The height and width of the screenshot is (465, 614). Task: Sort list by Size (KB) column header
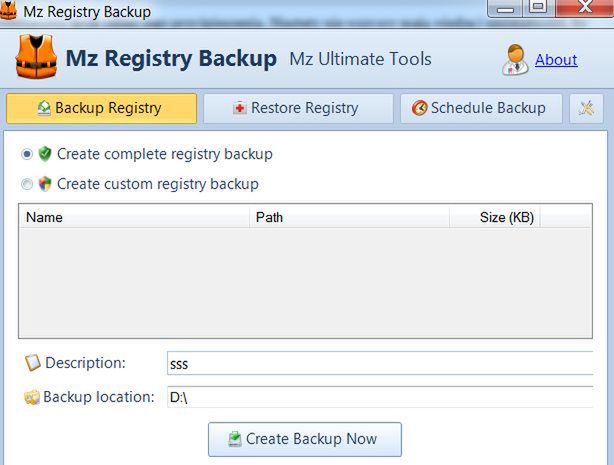pos(495,217)
